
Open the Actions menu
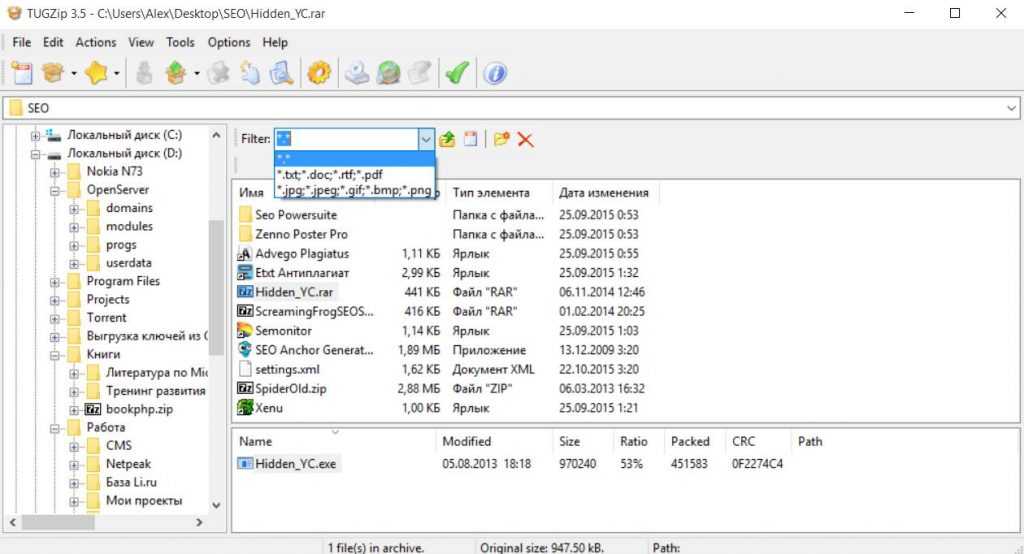coord(96,42)
